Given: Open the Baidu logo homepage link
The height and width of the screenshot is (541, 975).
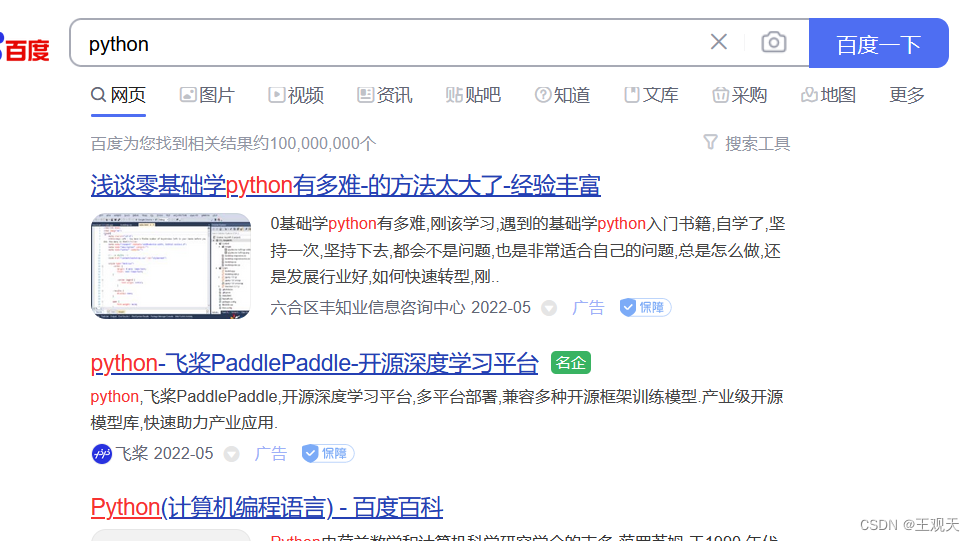Looking at the screenshot, I should click(25, 49).
